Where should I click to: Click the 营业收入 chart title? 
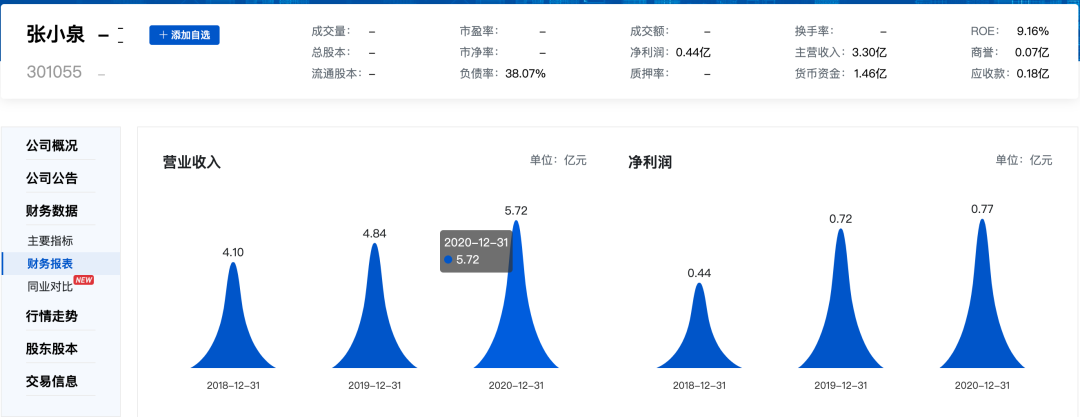[191, 163]
